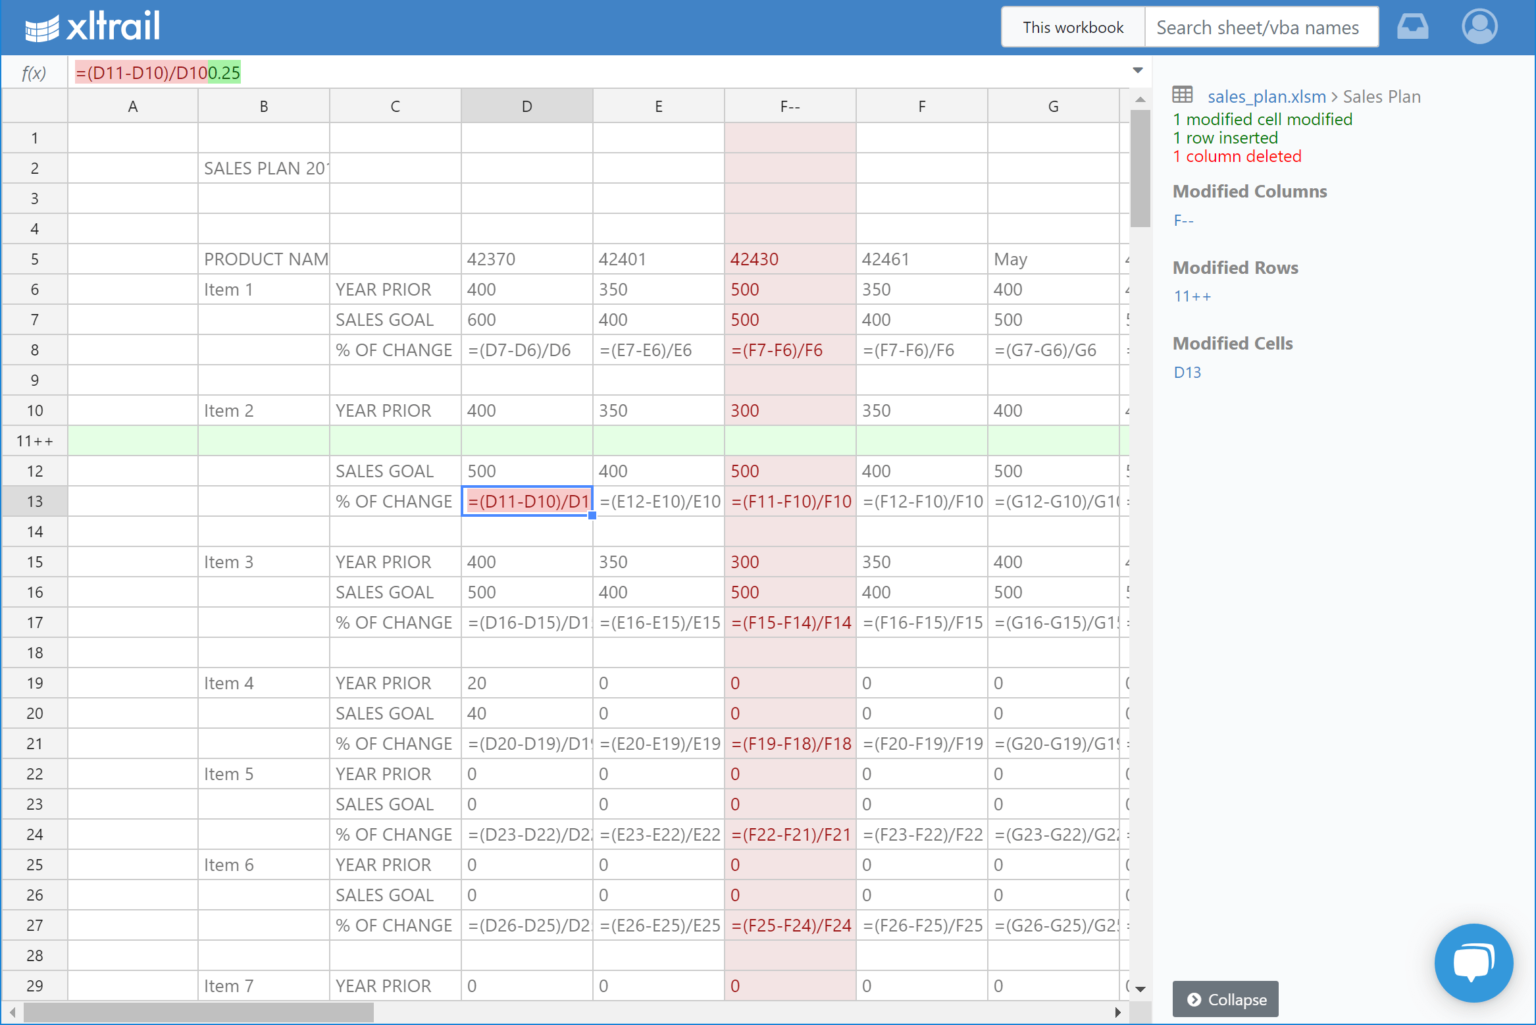Image resolution: width=1536 pixels, height=1025 pixels.
Task: Click Sales Plan in the breadcrumb
Action: pyautogui.click(x=1382, y=96)
